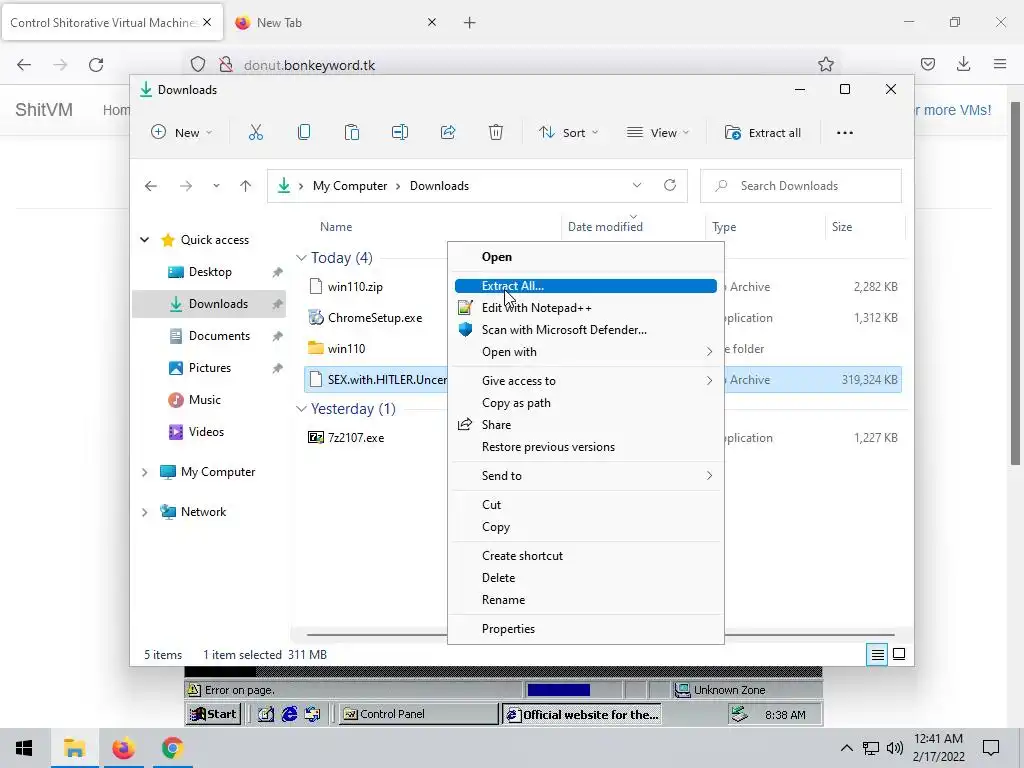
Task: Click the Search Downloads field
Action: point(801,186)
